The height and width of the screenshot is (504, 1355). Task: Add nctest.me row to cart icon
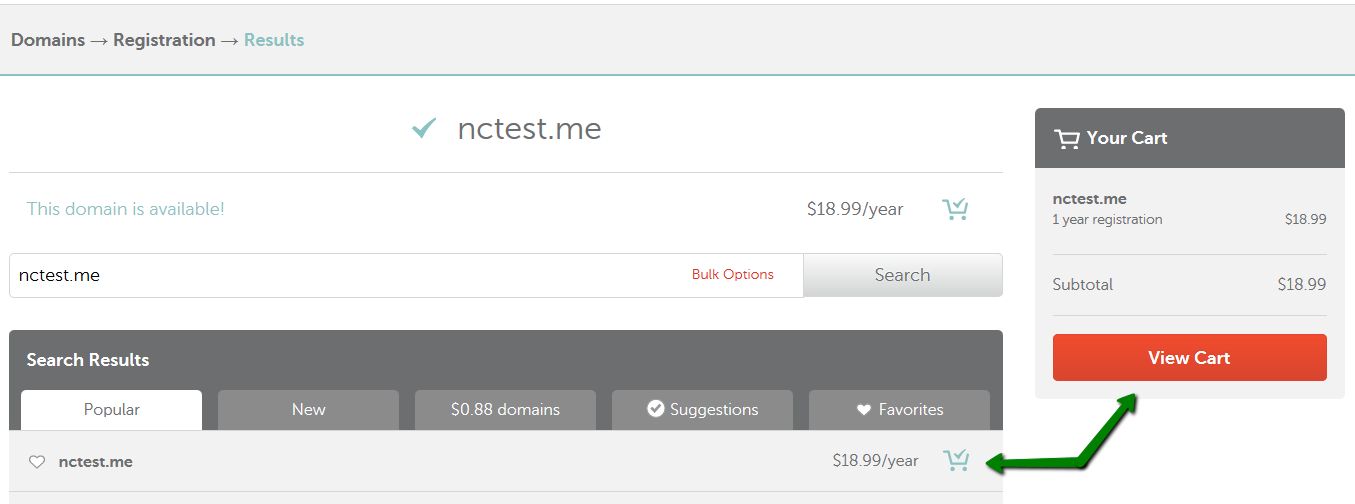tap(956, 460)
